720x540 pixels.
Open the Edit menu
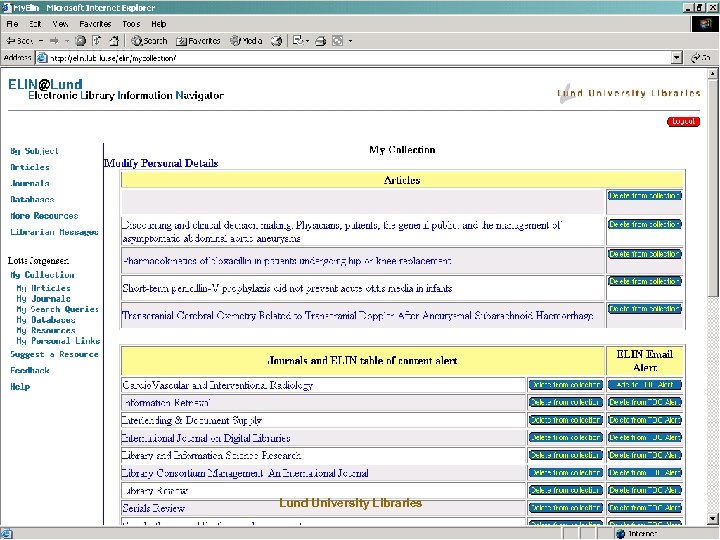pos(35,24)
